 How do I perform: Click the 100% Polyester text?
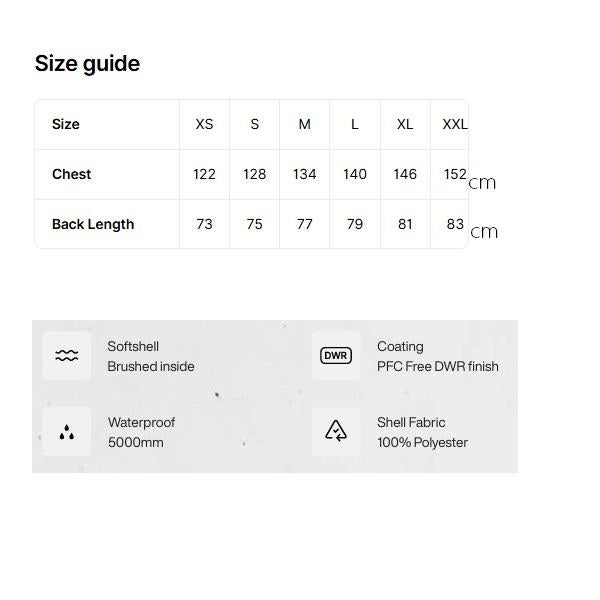tap(422, 442)
